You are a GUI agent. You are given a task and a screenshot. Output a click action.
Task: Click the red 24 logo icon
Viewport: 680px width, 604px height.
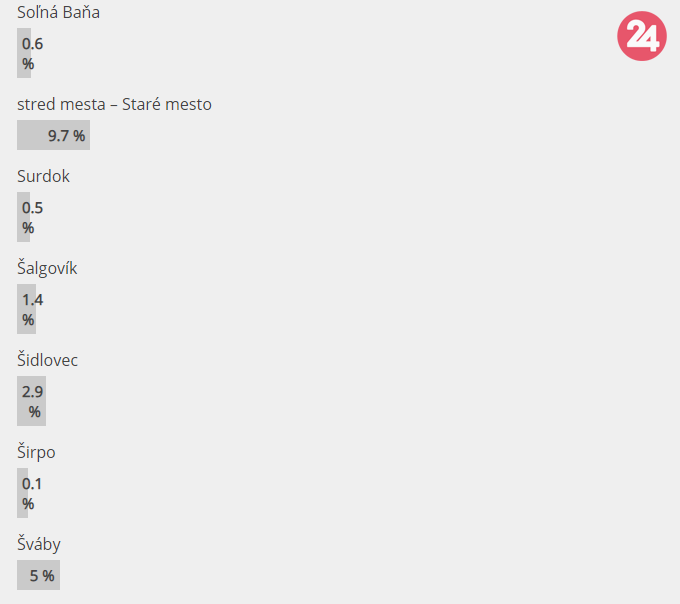point(641,38)
